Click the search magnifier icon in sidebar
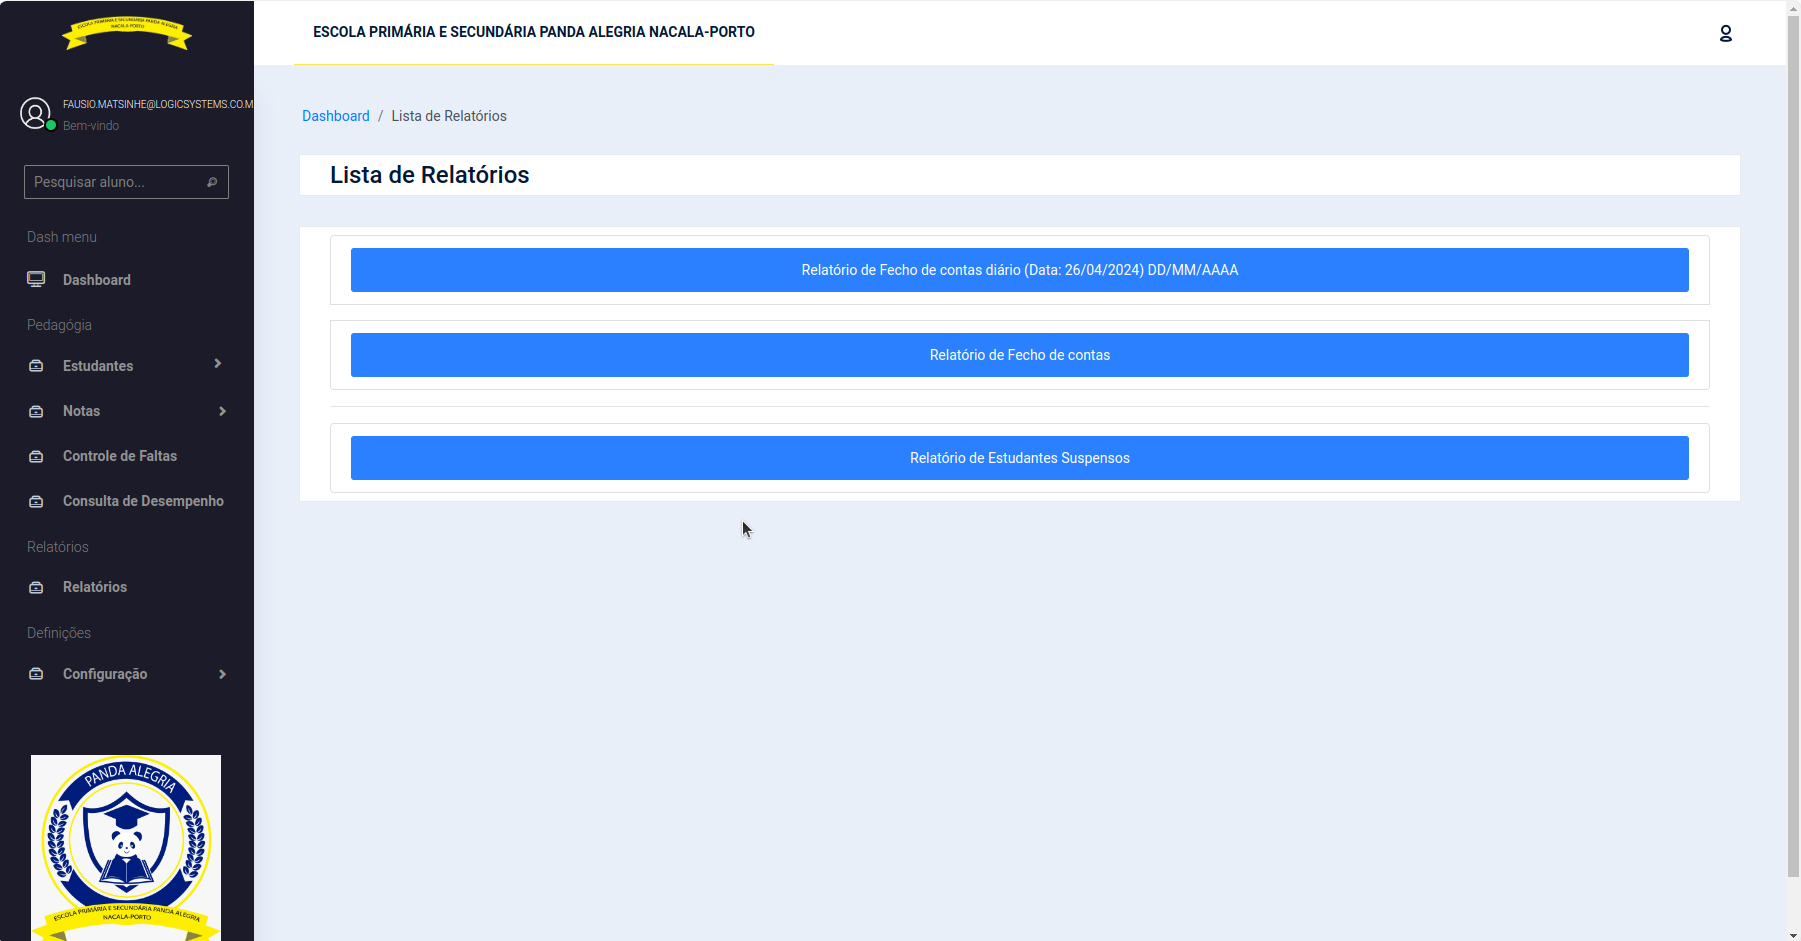The height and width of the screenshot is (941, 1801). (212, 182)
